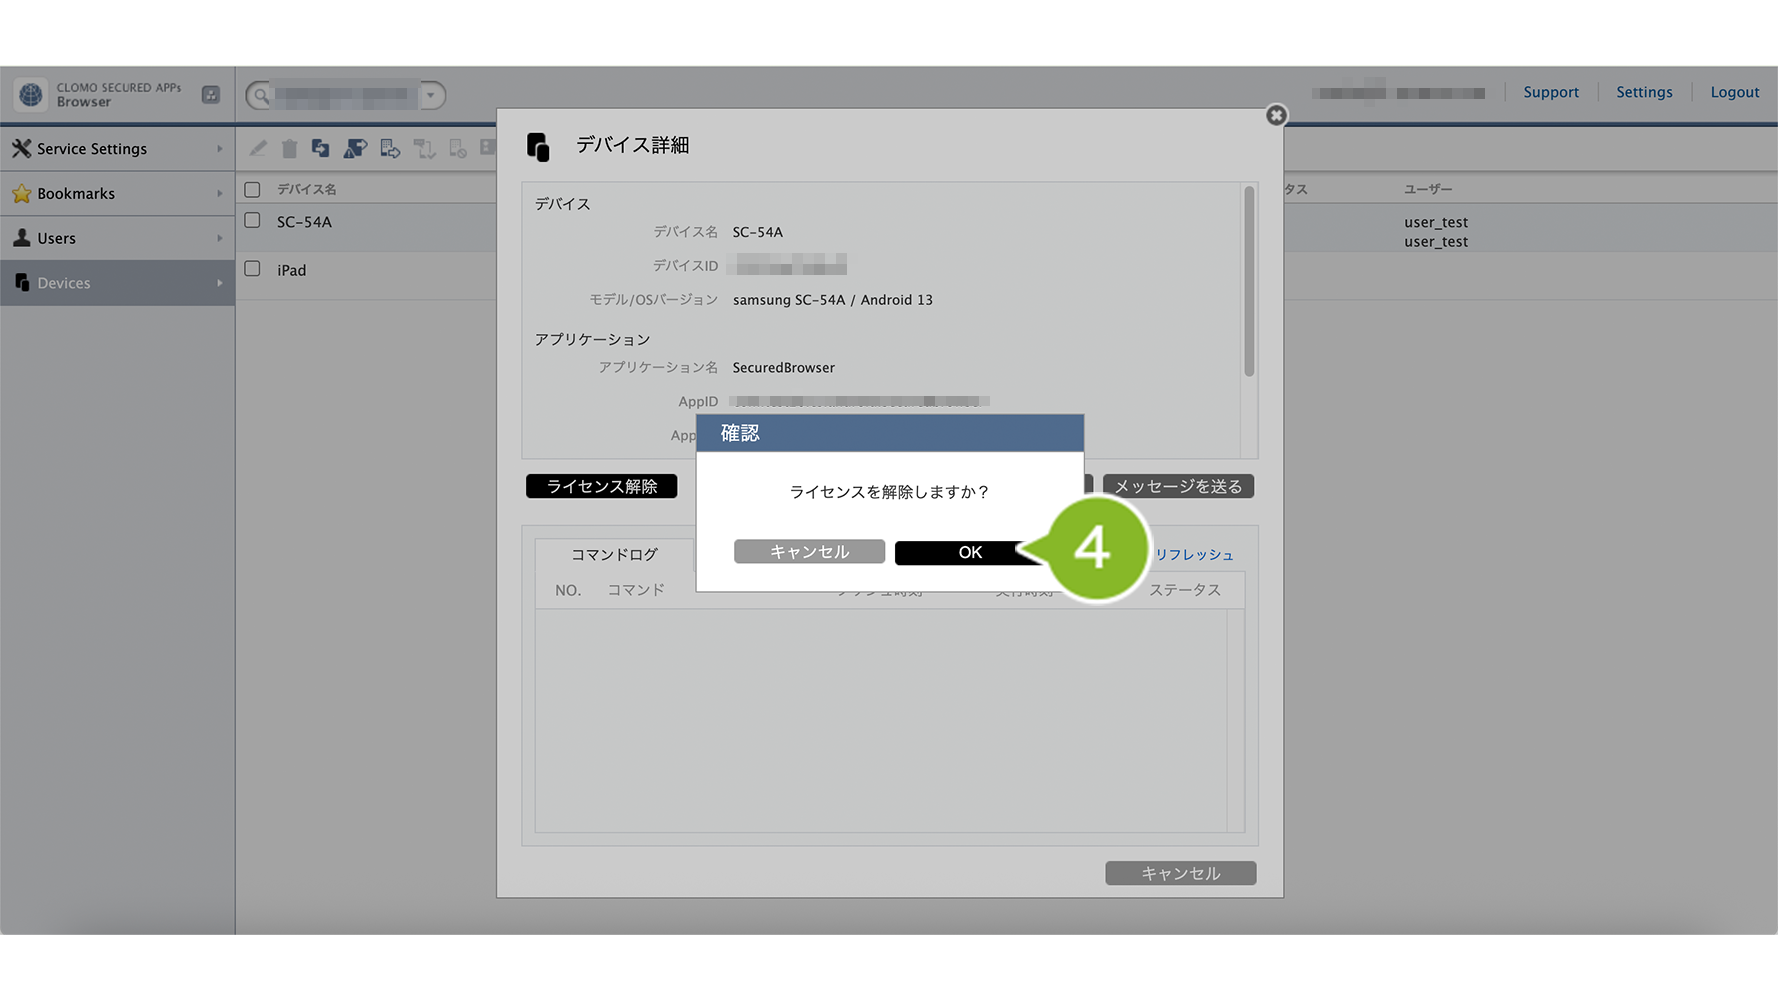Switch to the コマンドログ tab
The image size is (1778, 1000).
click(614, 554)
